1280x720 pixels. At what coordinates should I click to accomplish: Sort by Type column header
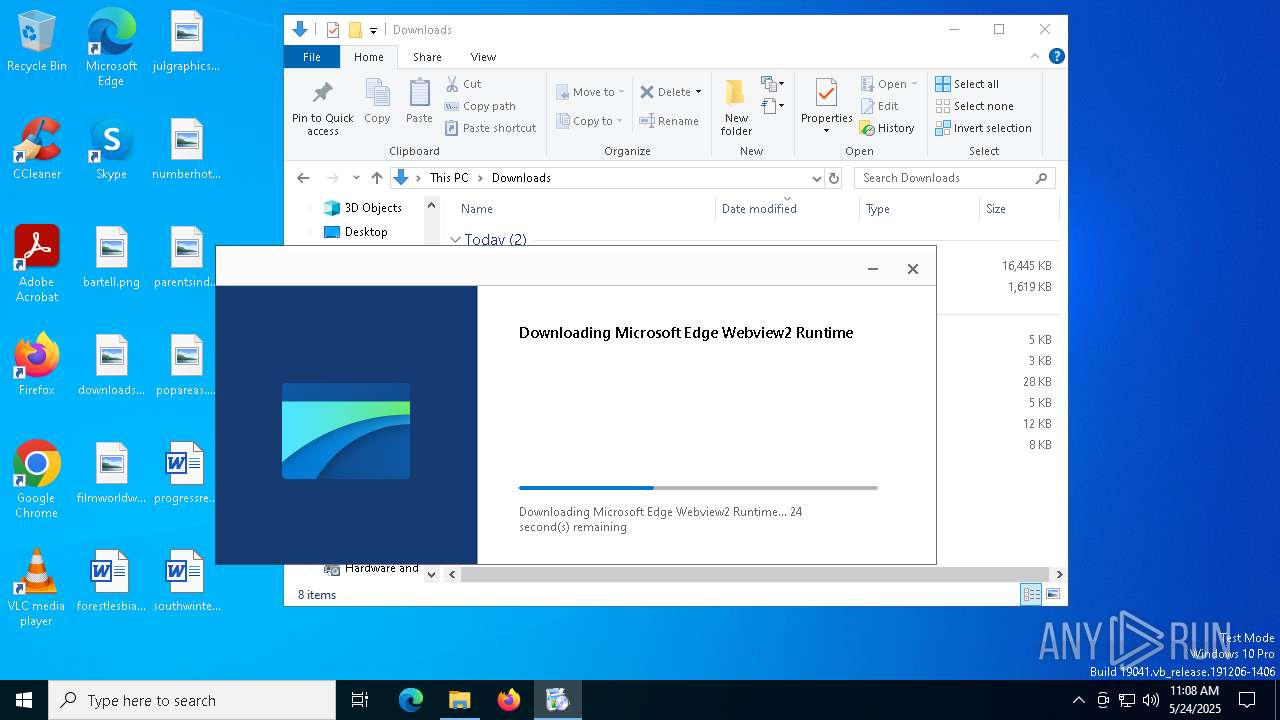click(920, 209)
